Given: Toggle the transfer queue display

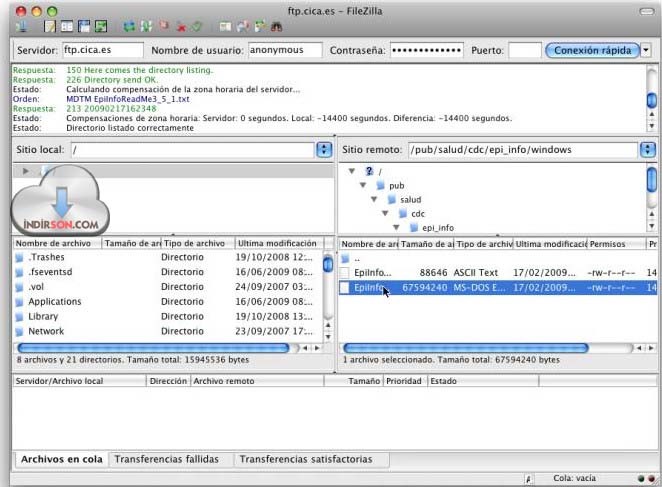Looking at the screenshot, I should tap(101, 27).
